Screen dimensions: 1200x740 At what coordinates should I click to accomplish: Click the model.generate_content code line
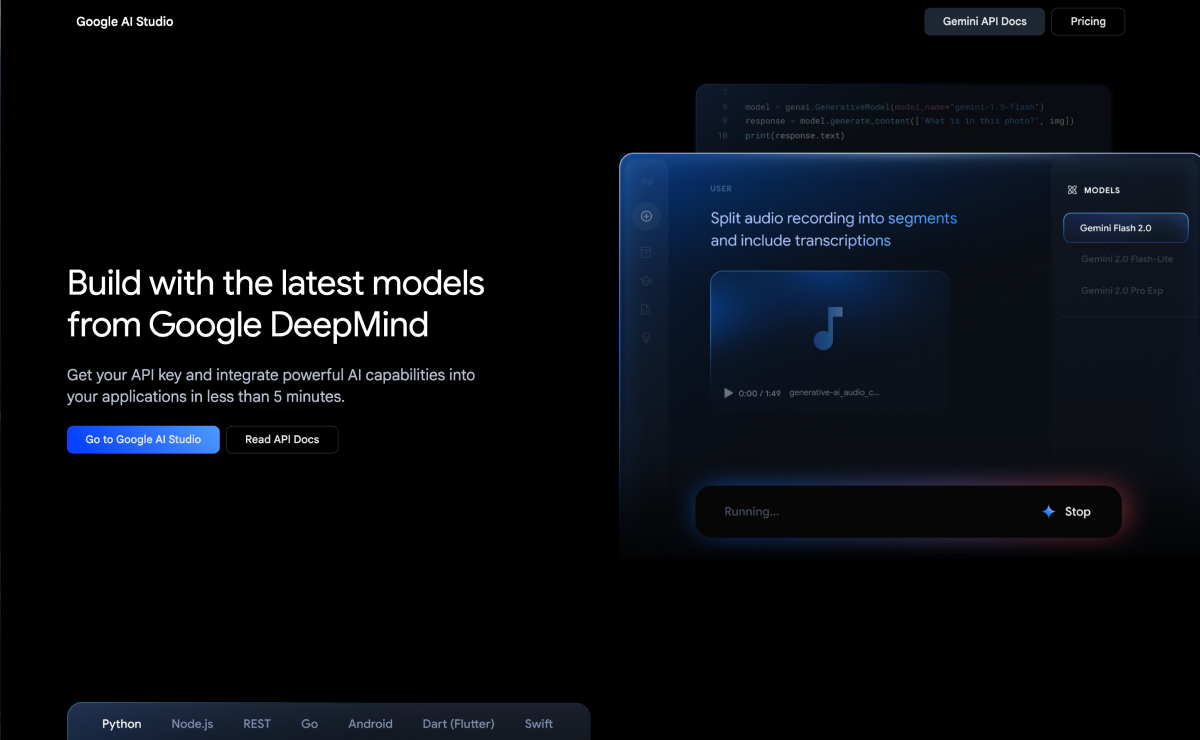909,121
